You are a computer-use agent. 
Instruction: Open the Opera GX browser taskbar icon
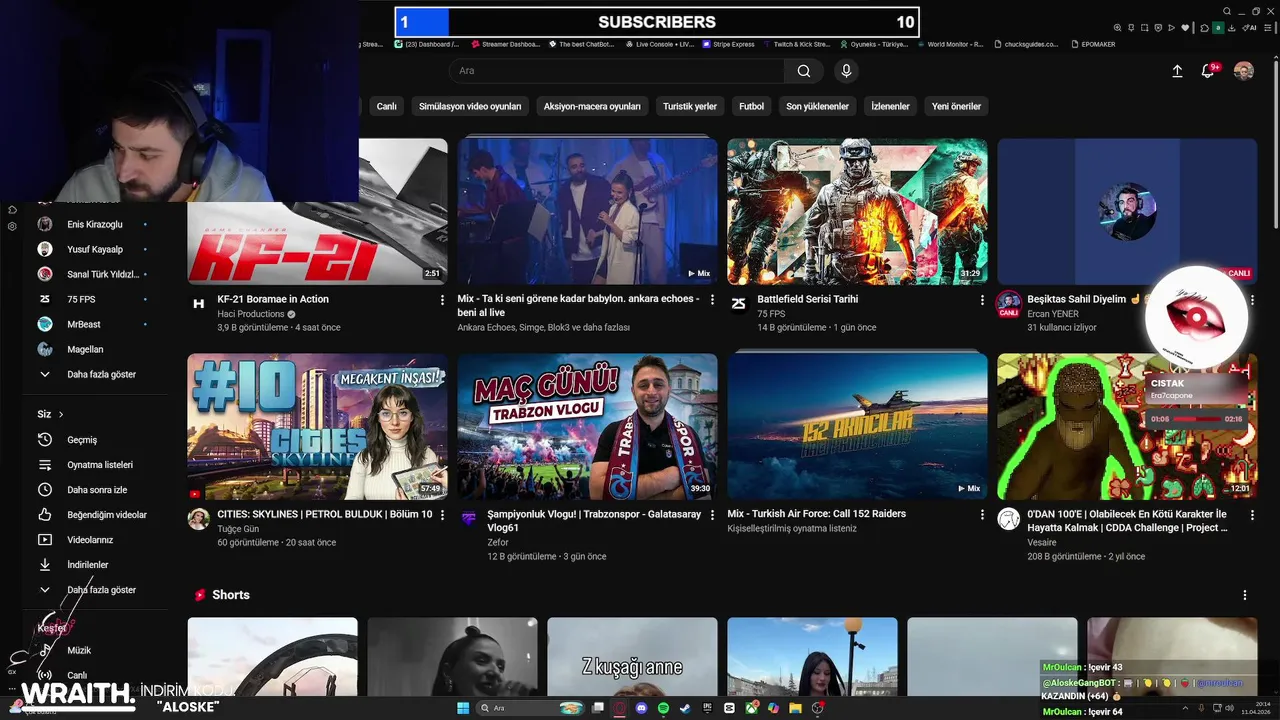[619, 708]
